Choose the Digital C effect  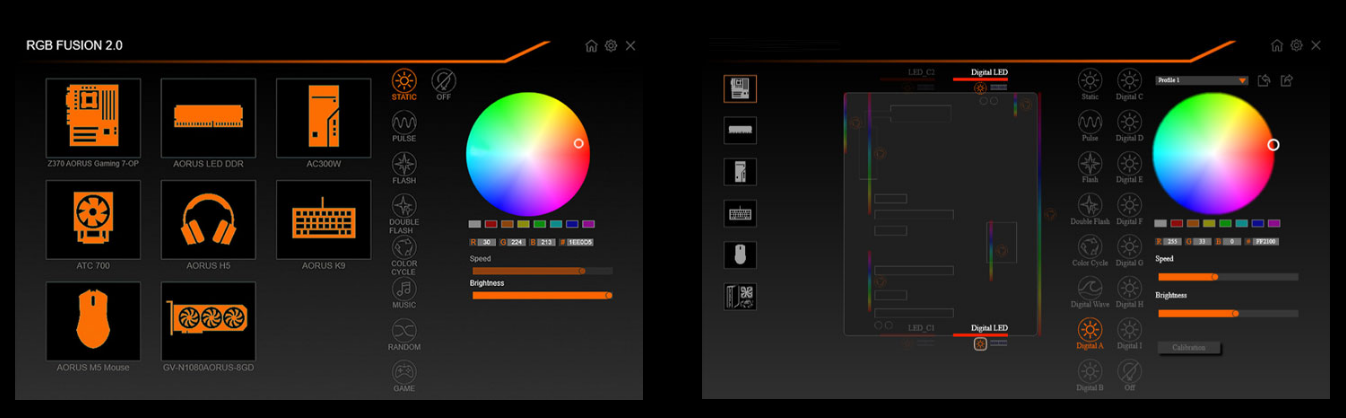coord(1129,85)
